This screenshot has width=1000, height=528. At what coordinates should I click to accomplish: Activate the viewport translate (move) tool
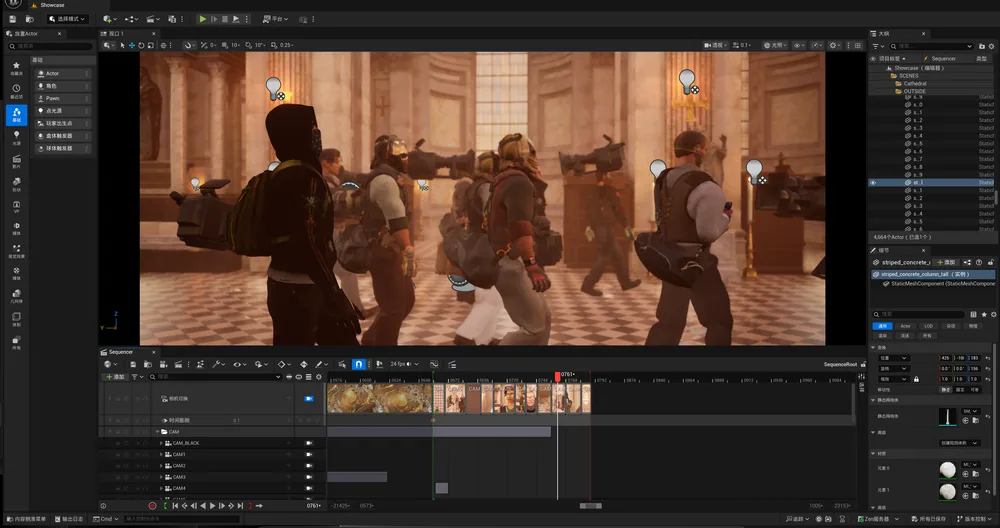coord(131,45)
